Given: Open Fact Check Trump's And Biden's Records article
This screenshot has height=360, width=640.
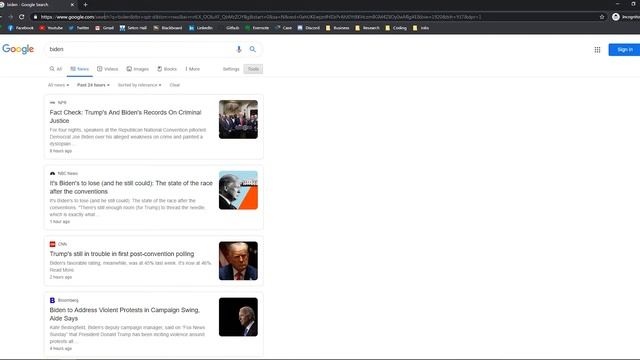Looking at the screenshot, I should coord(125,116).
